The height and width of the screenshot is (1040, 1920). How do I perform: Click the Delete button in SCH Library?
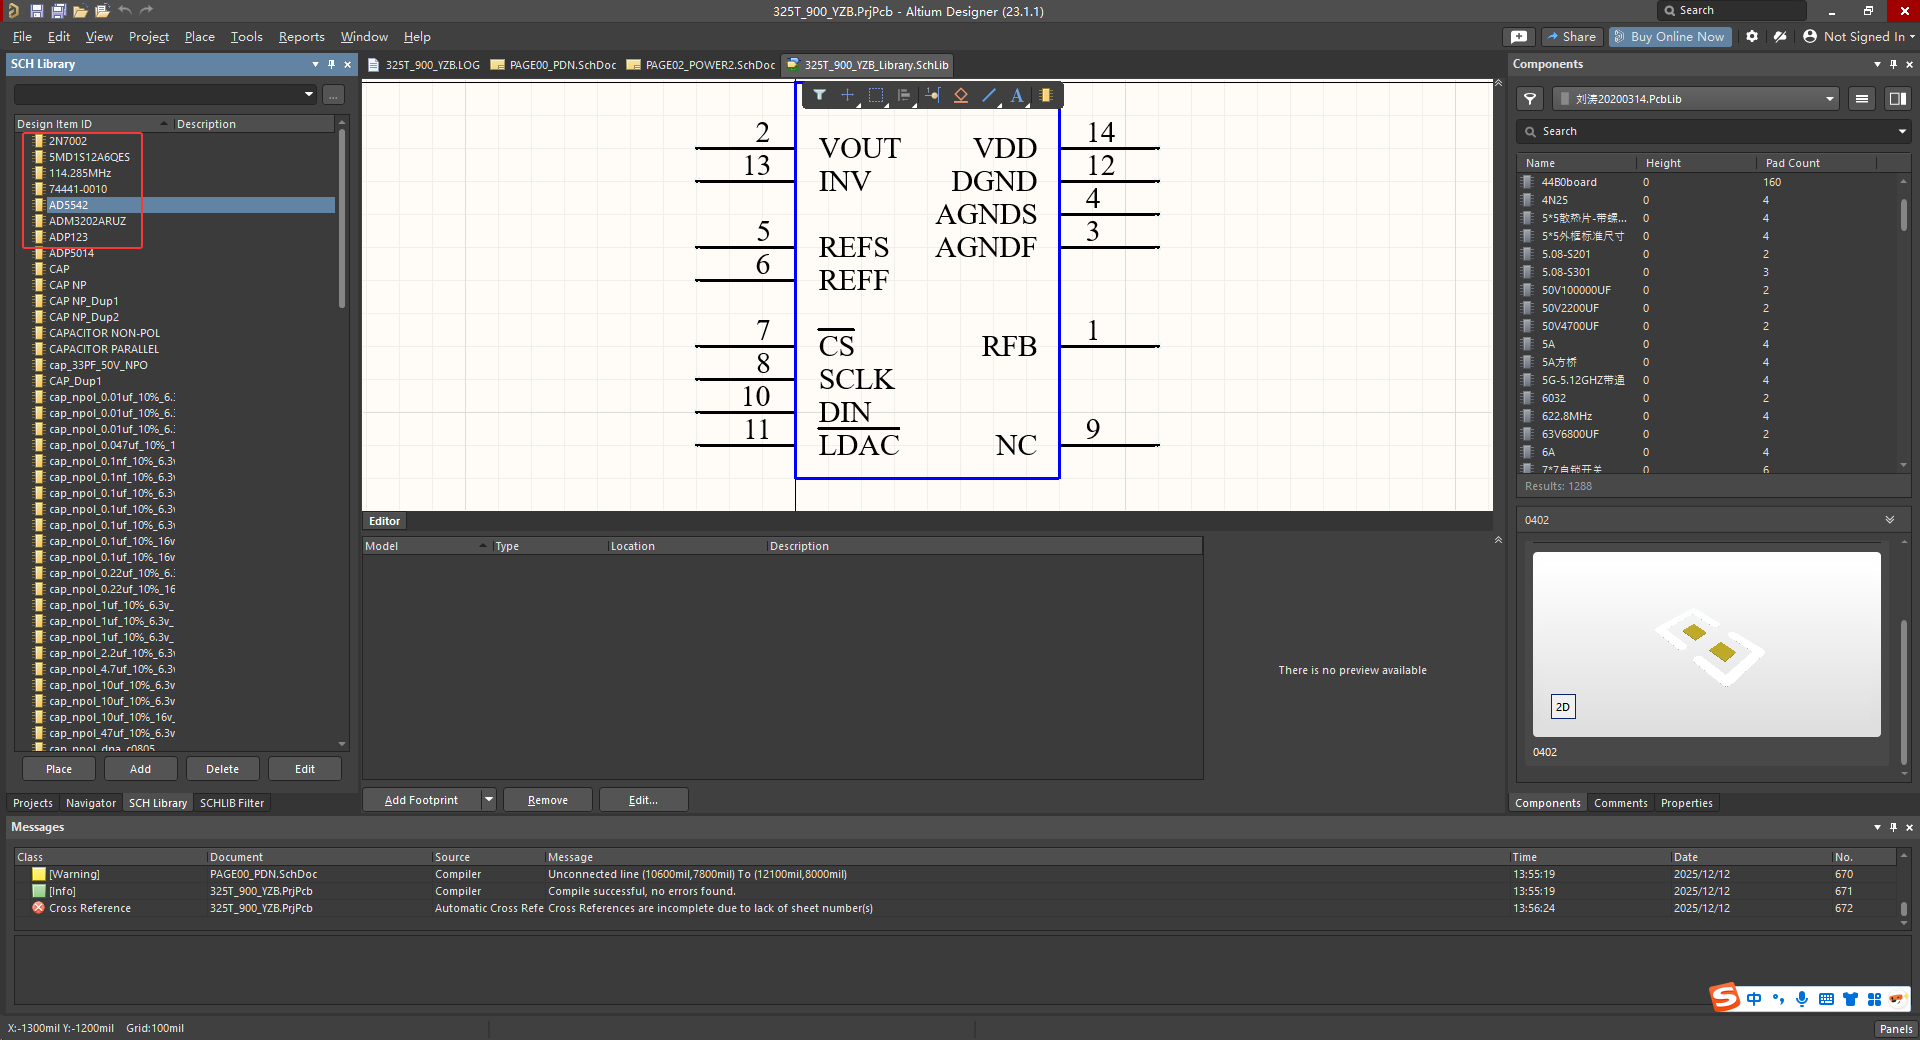pyautogui.click(x=222, y=769)
